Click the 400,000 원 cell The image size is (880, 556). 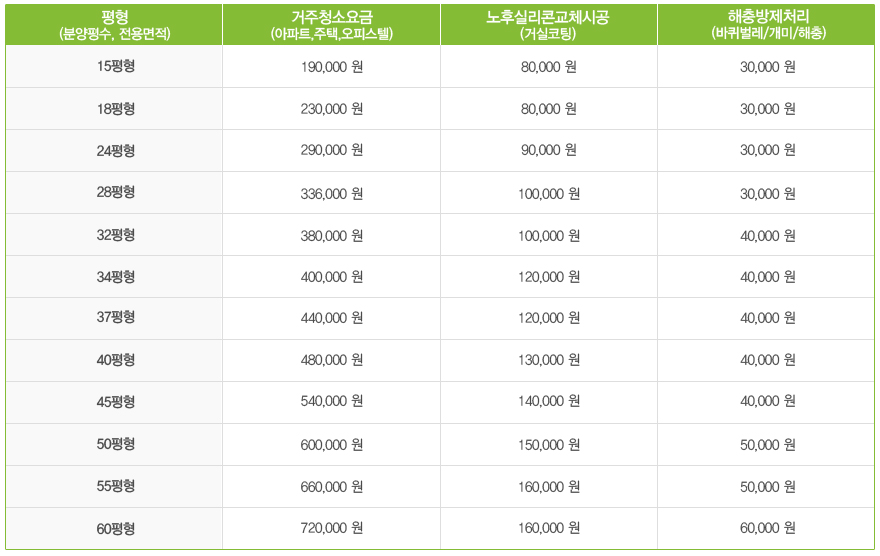[332, 277]
